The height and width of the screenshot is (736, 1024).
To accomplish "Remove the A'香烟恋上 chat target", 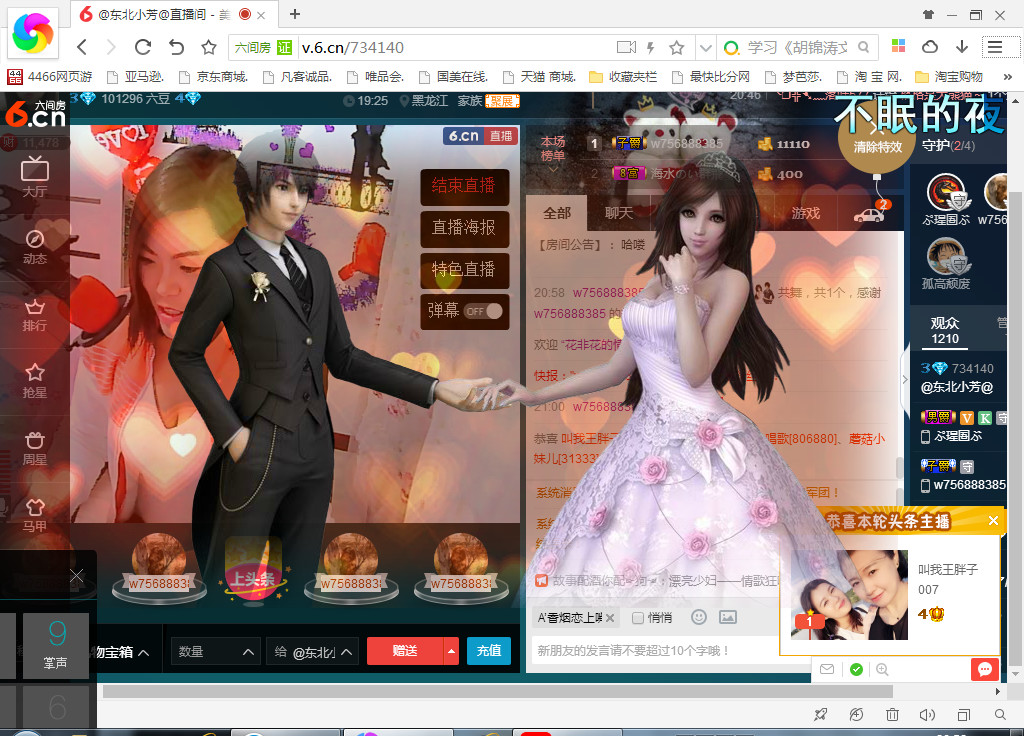I will [x=610, y=618].
